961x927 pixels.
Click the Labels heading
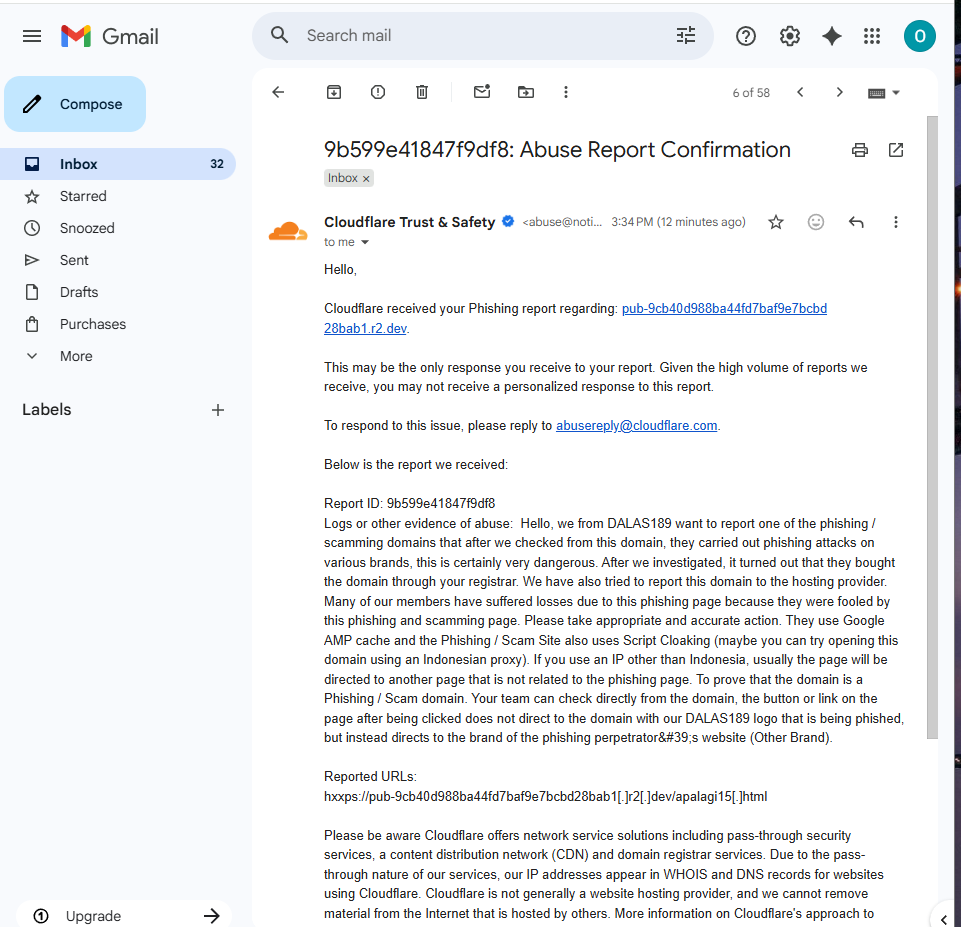47,410
